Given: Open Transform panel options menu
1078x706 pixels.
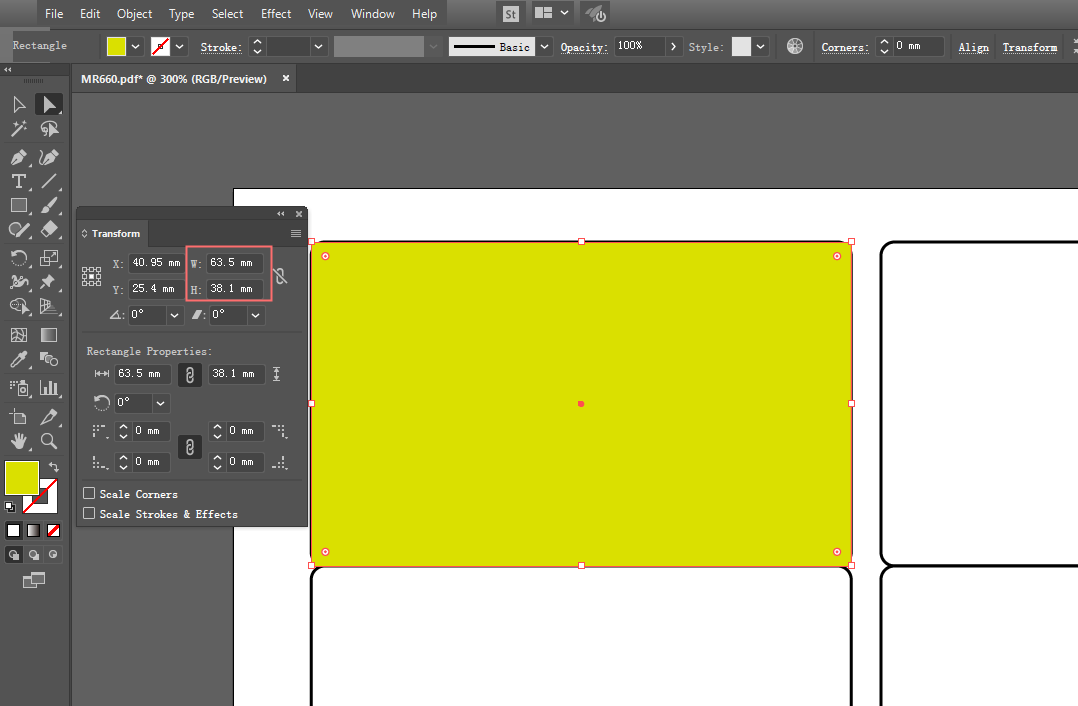Looking at the screenshot, I should coord(296,234).
